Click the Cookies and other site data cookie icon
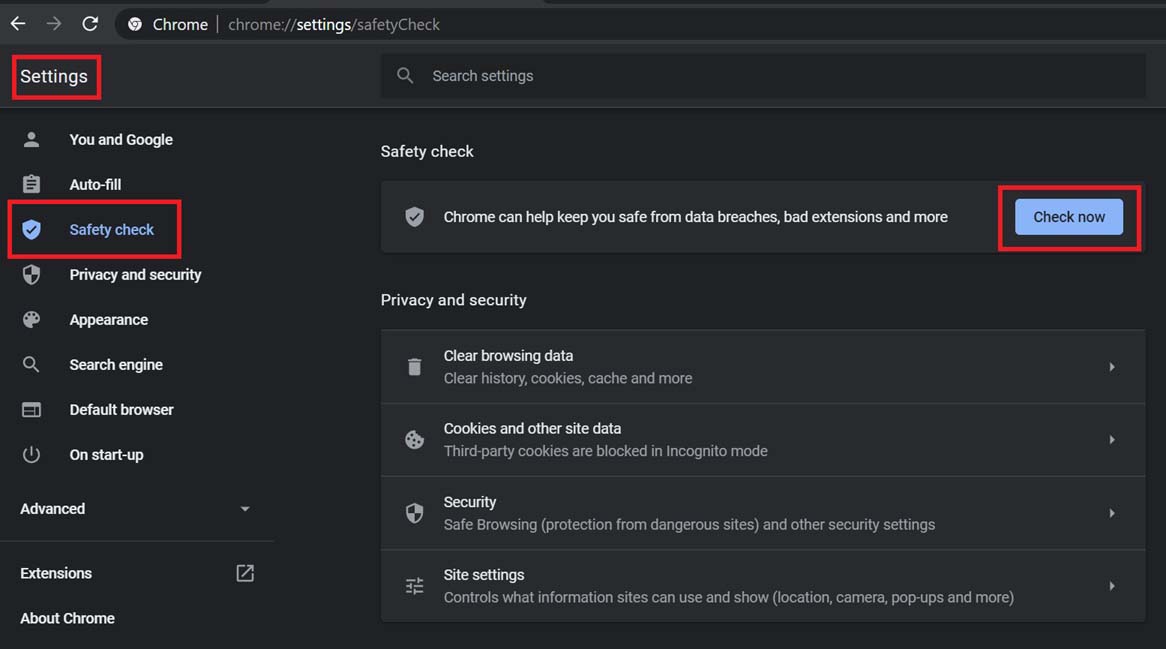Viewport: 1166px width, 649px height. [x=414, y=439]
